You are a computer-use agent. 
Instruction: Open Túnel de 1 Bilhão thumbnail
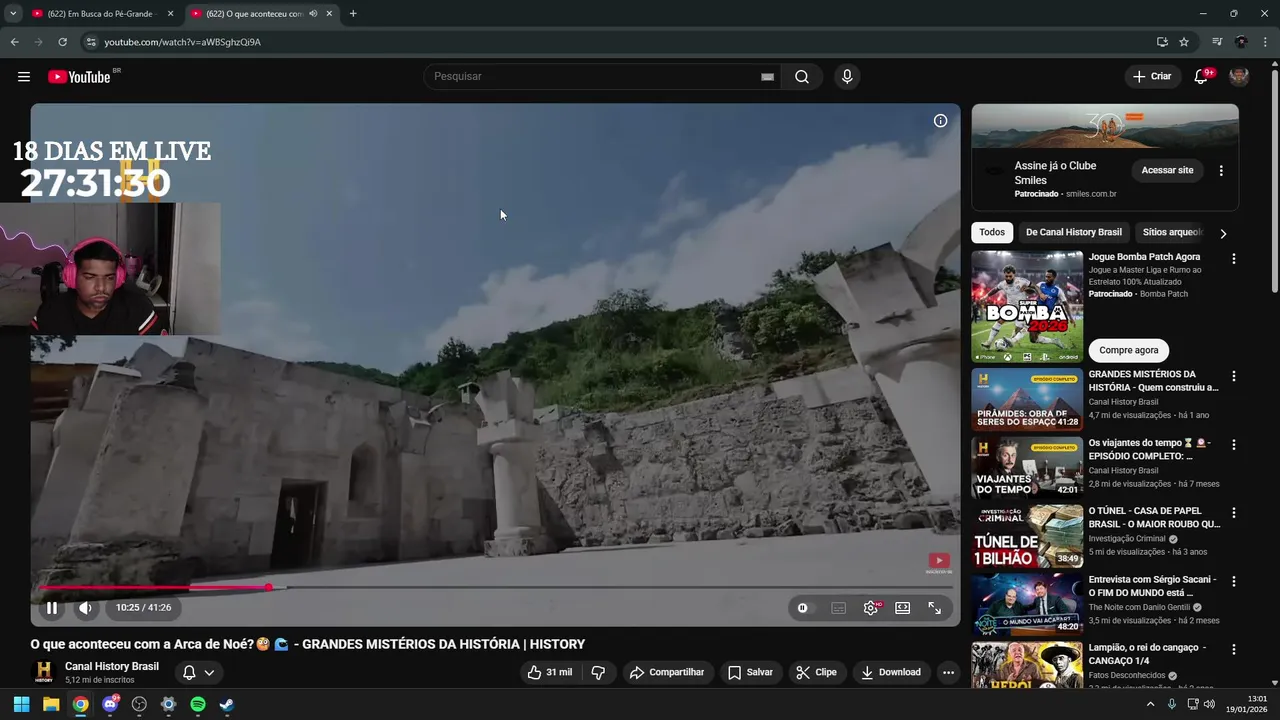1027,536
